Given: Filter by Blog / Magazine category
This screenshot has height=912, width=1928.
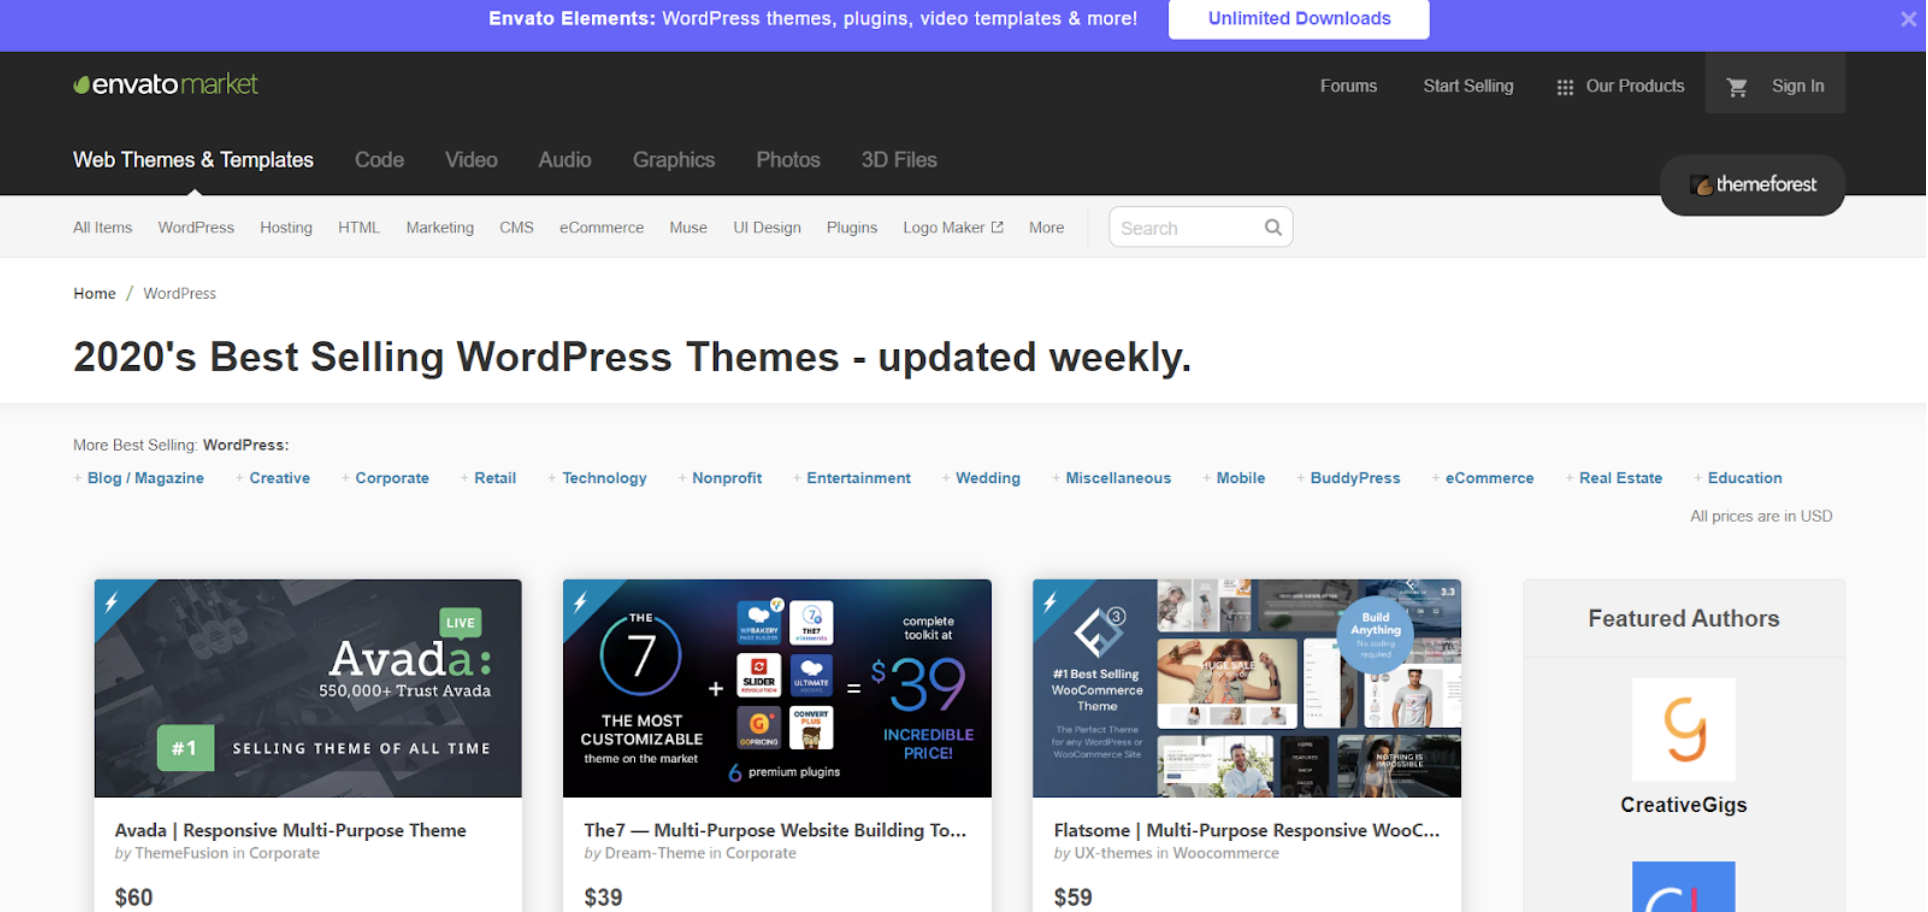Looking at the screenshot, I should click(145, 478).
